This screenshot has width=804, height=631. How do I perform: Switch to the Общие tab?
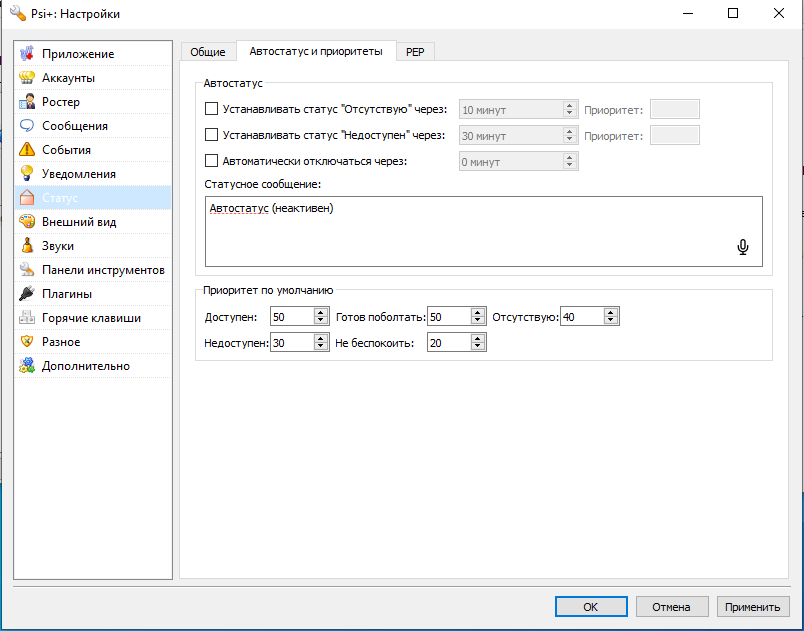(208, 52)
